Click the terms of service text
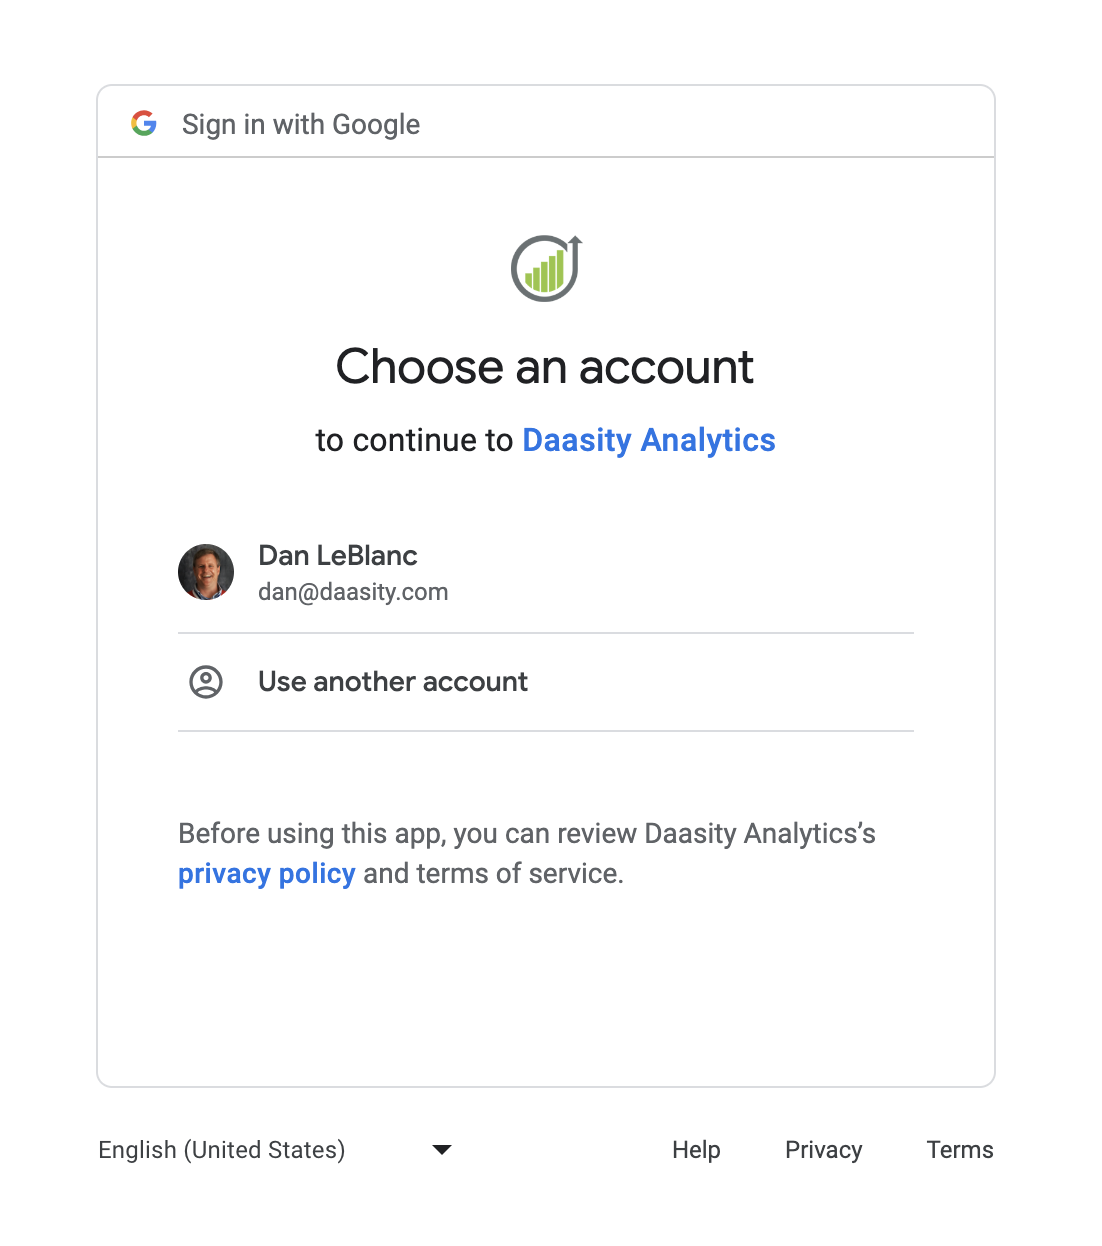 (519, 874)
